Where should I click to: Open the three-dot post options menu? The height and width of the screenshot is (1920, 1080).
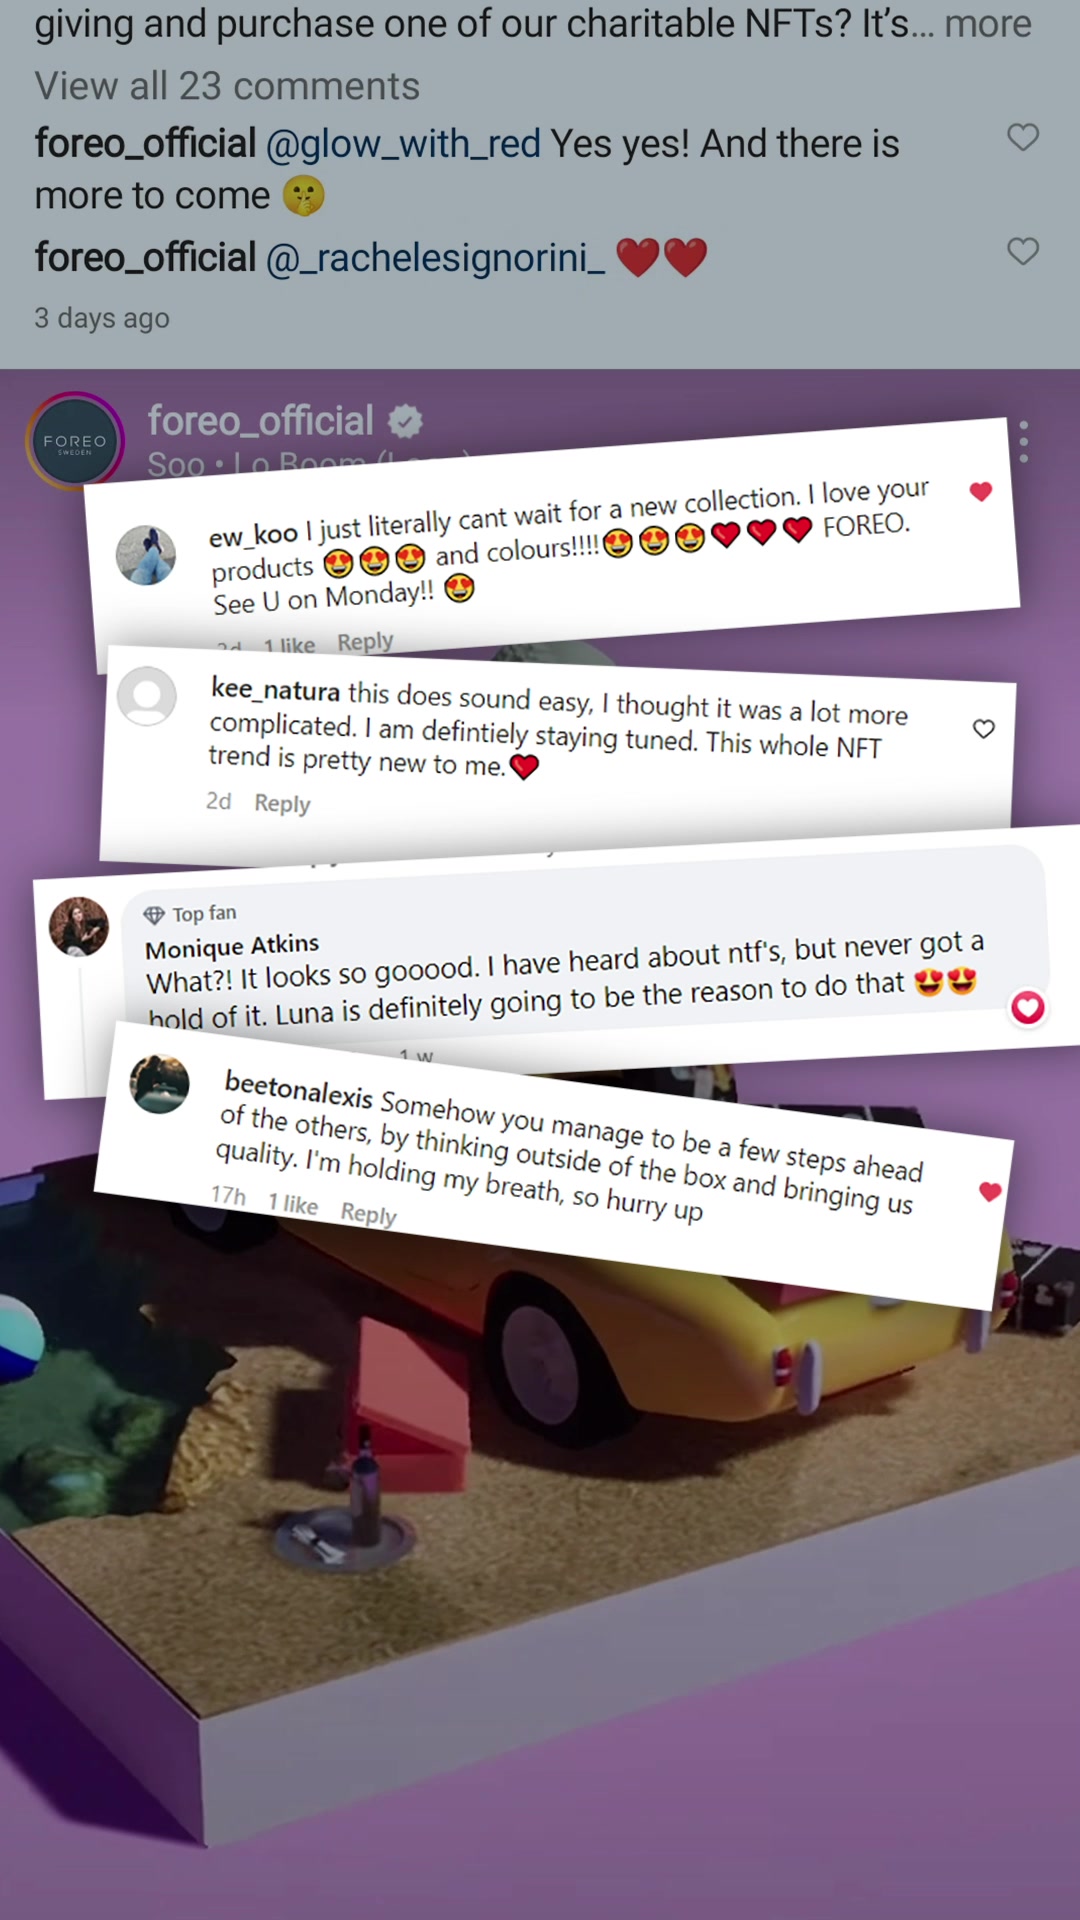[x=1023, y=442]
